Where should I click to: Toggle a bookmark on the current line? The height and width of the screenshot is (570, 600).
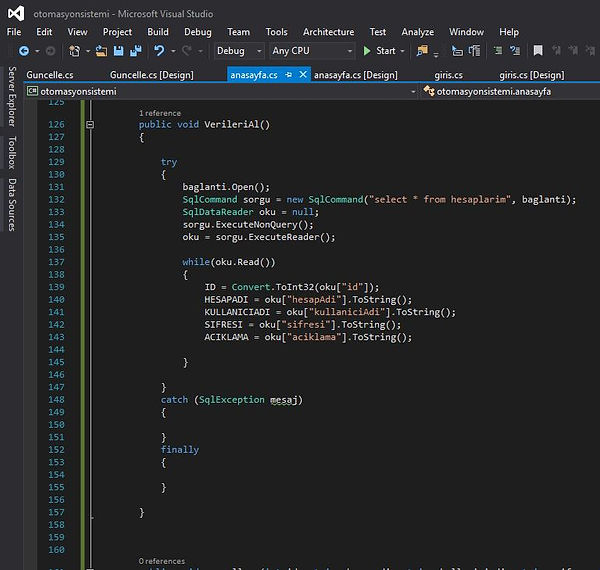click(538, 51)
